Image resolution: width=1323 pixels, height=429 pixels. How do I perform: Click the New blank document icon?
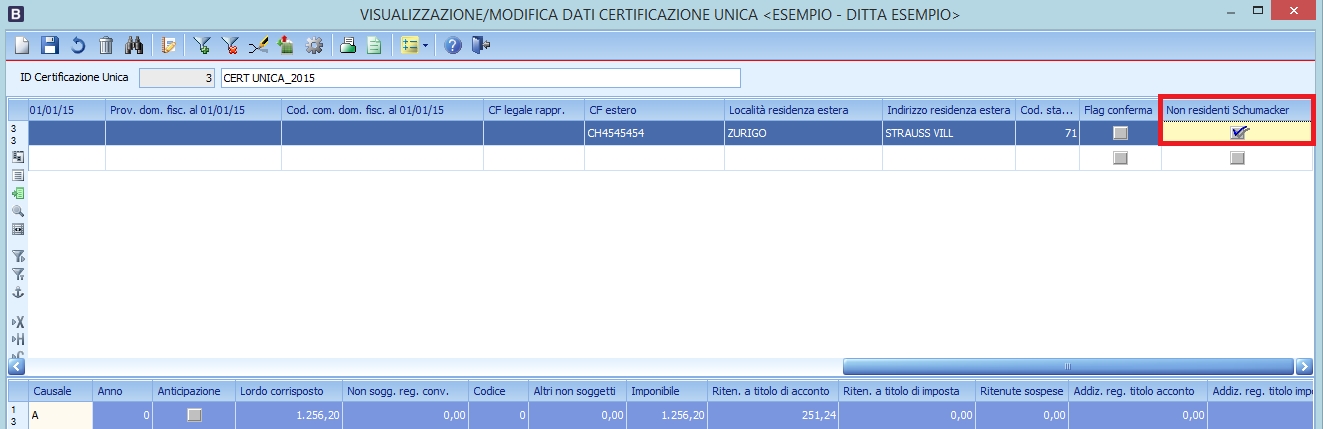tap(22, 45)
